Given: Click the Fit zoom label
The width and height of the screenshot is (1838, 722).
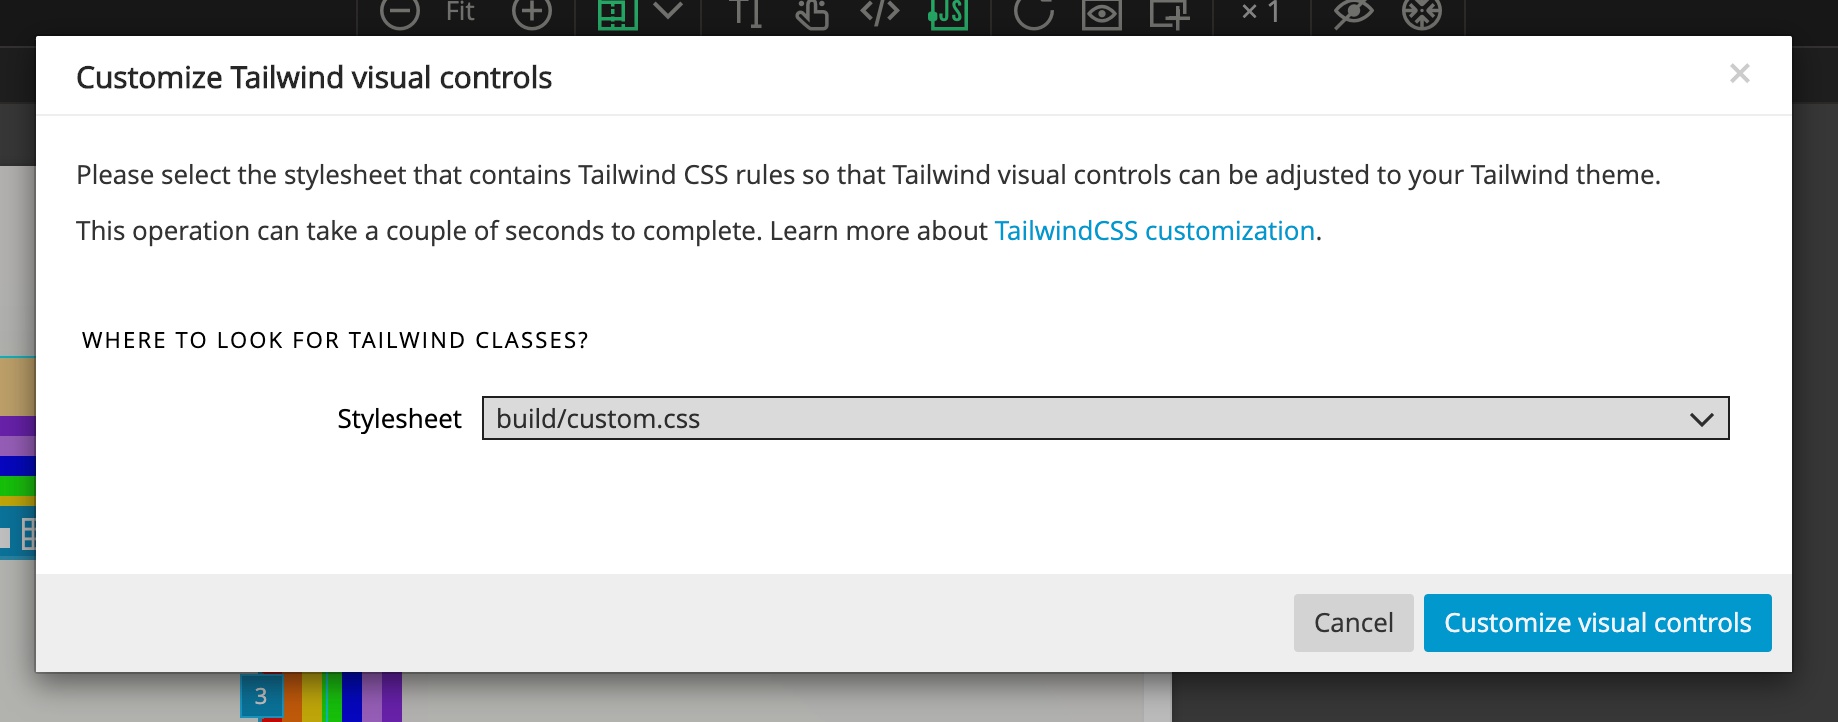Looking at the screenshot, I should click(460, 12).
